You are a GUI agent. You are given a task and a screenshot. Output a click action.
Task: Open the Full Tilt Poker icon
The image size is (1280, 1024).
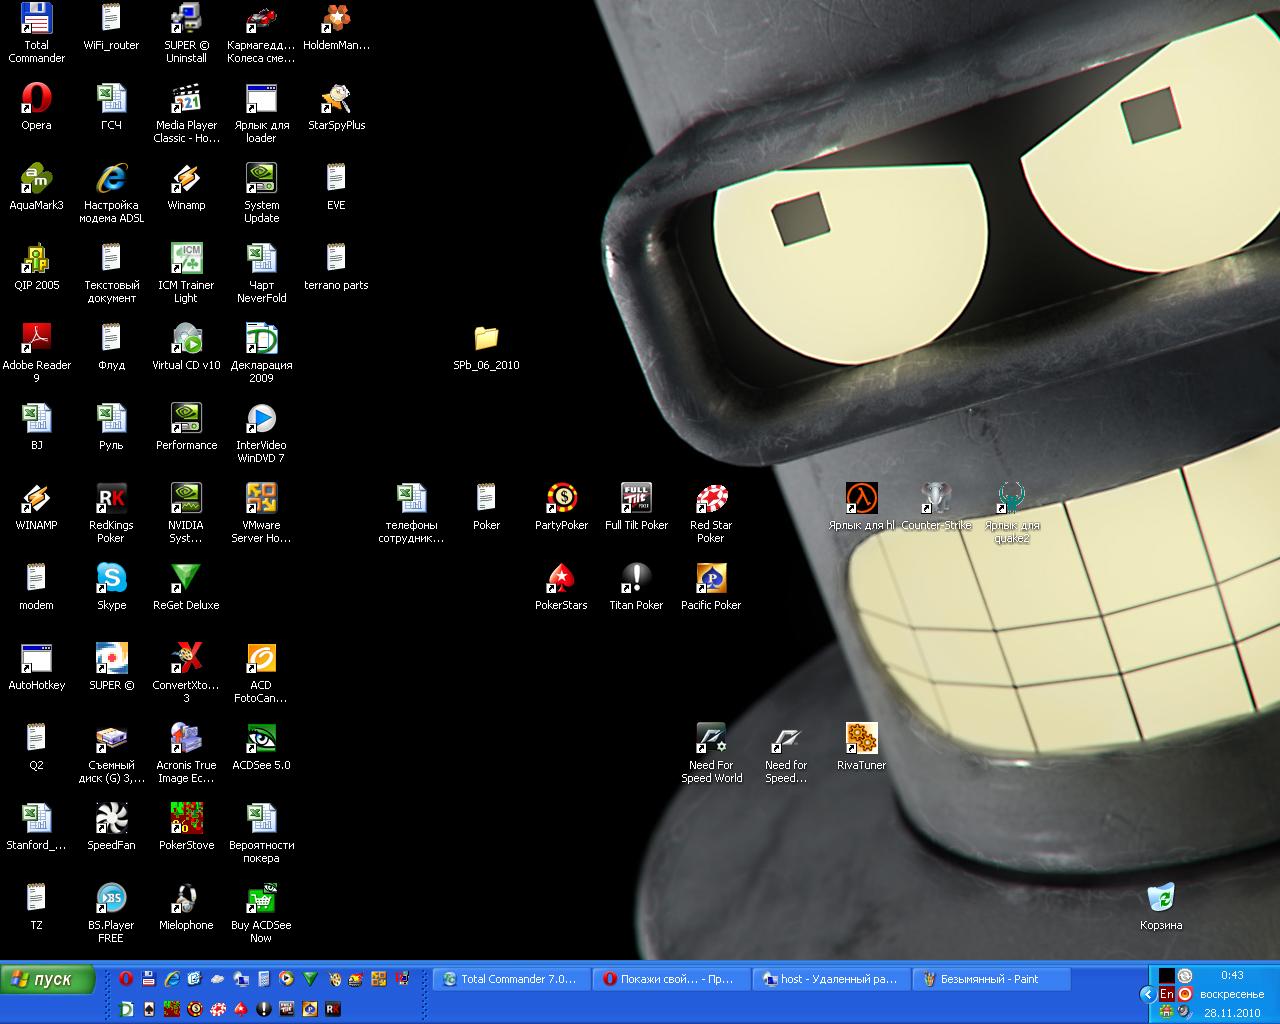[636, 499]
